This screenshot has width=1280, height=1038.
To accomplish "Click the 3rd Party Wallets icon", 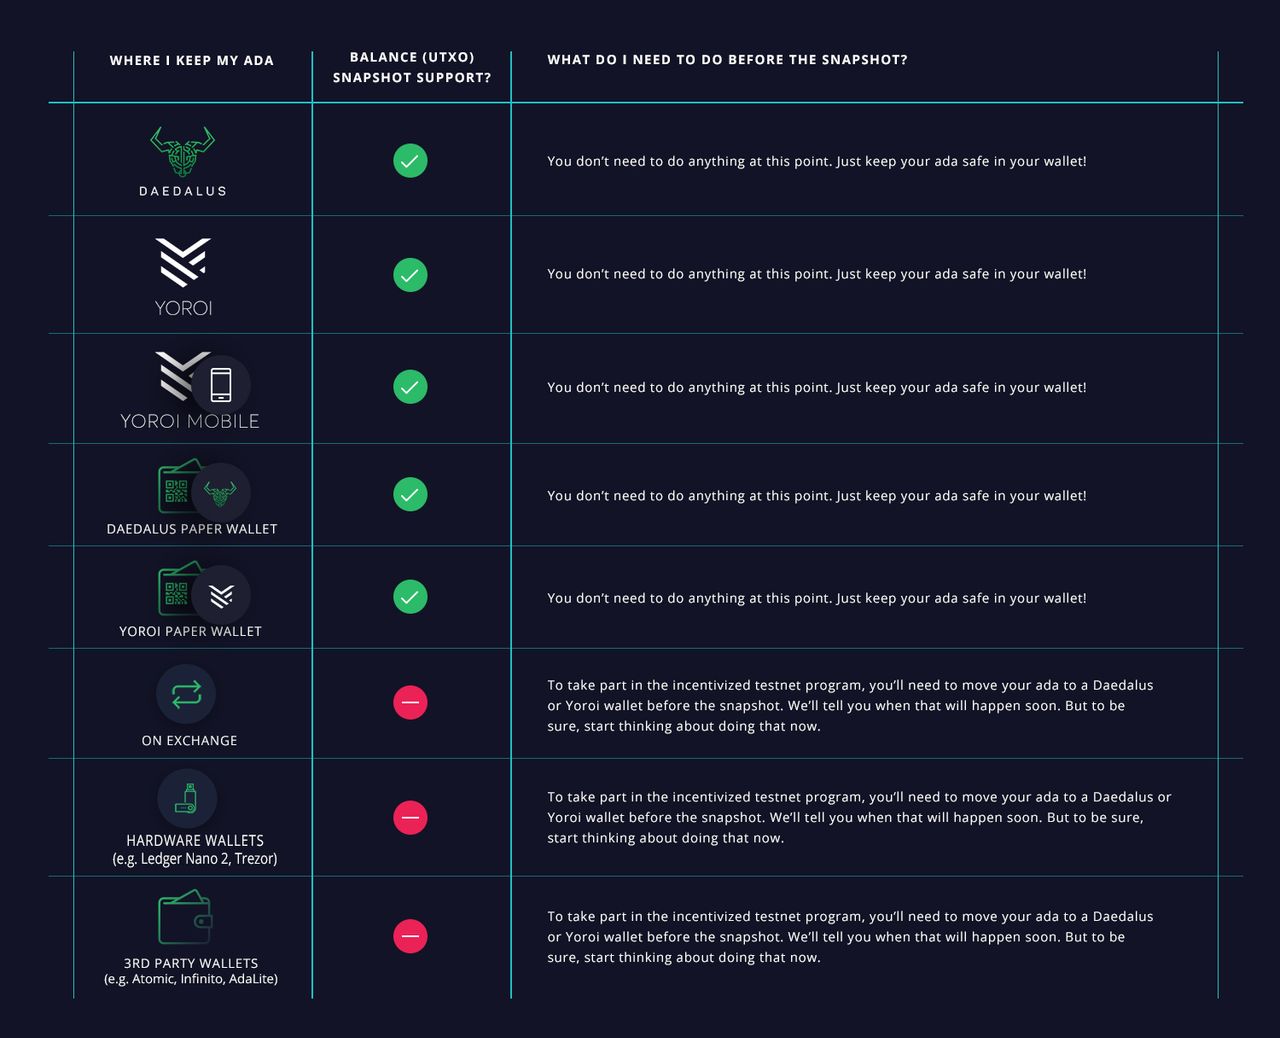I will [185, 918].
